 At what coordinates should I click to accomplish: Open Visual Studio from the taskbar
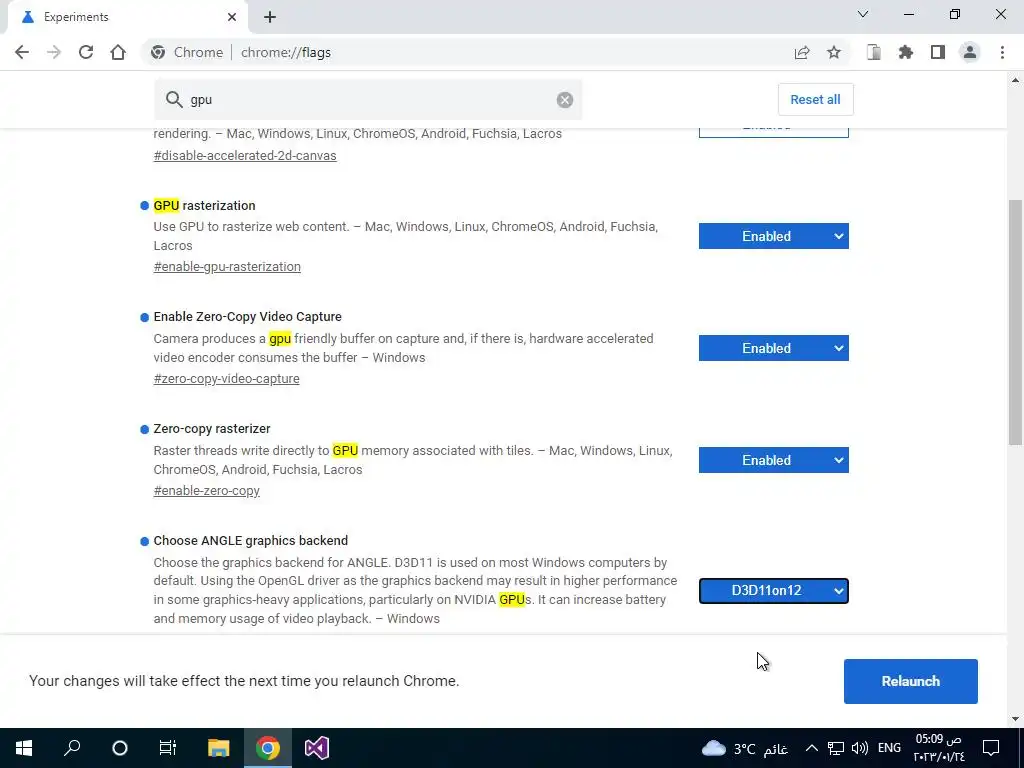pos(317,748)
